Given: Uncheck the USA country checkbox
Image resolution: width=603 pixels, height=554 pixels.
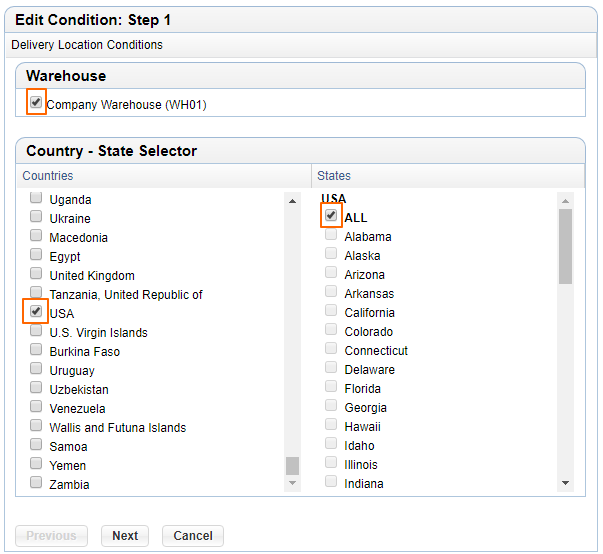Looking at the screenshot, I should point(36,311).
